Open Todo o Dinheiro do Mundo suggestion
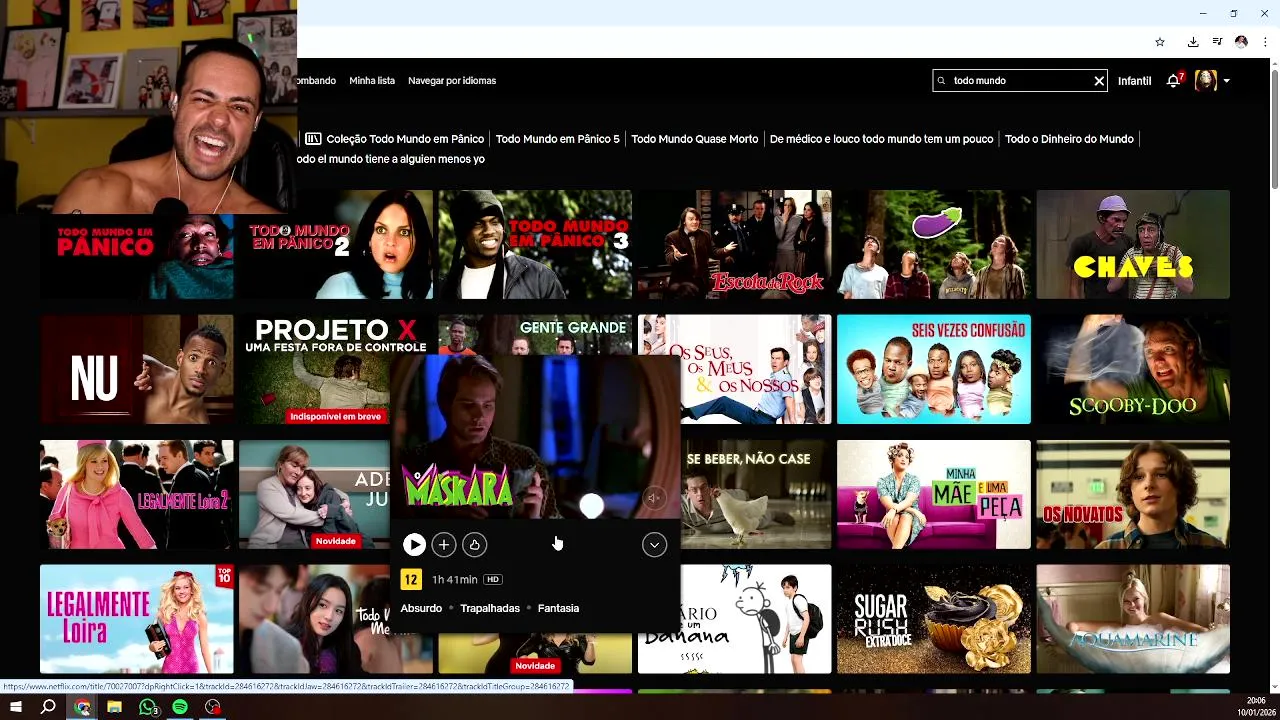This screenshot has width=1280, height=720. [x=1069, y=139]
